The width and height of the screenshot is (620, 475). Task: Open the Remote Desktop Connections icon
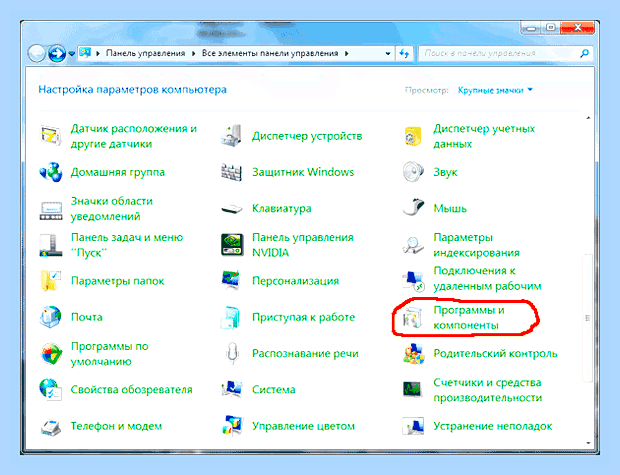pyautogui.click(x=413, y=280)
